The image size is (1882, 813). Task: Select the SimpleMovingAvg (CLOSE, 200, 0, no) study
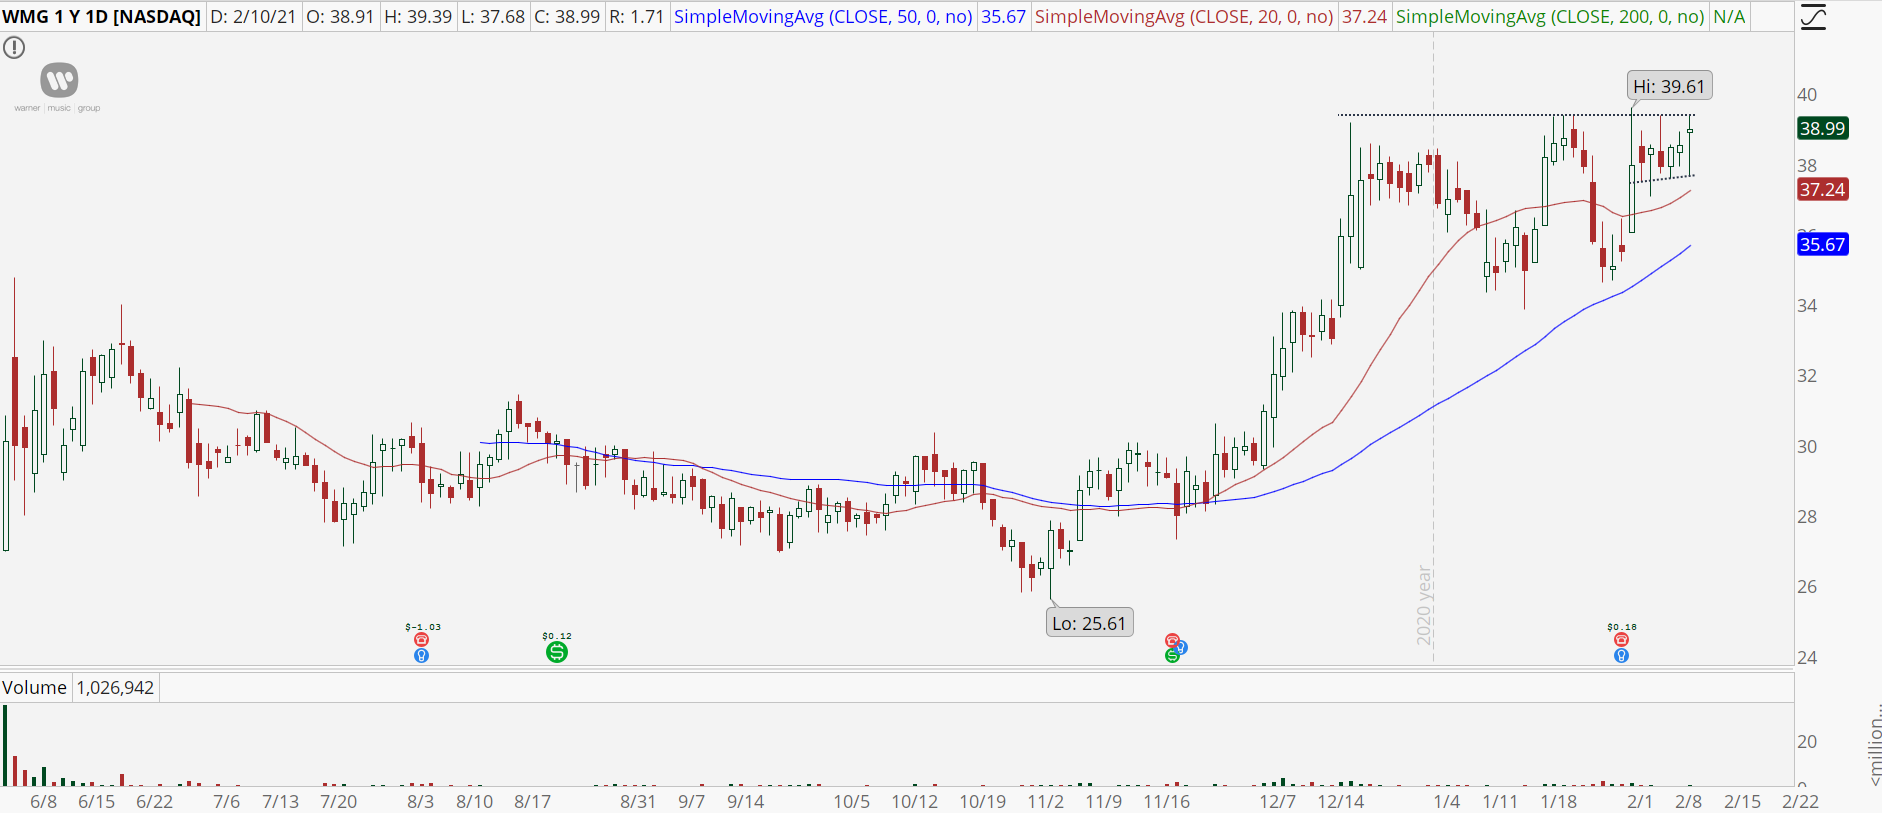[1550, 17]
